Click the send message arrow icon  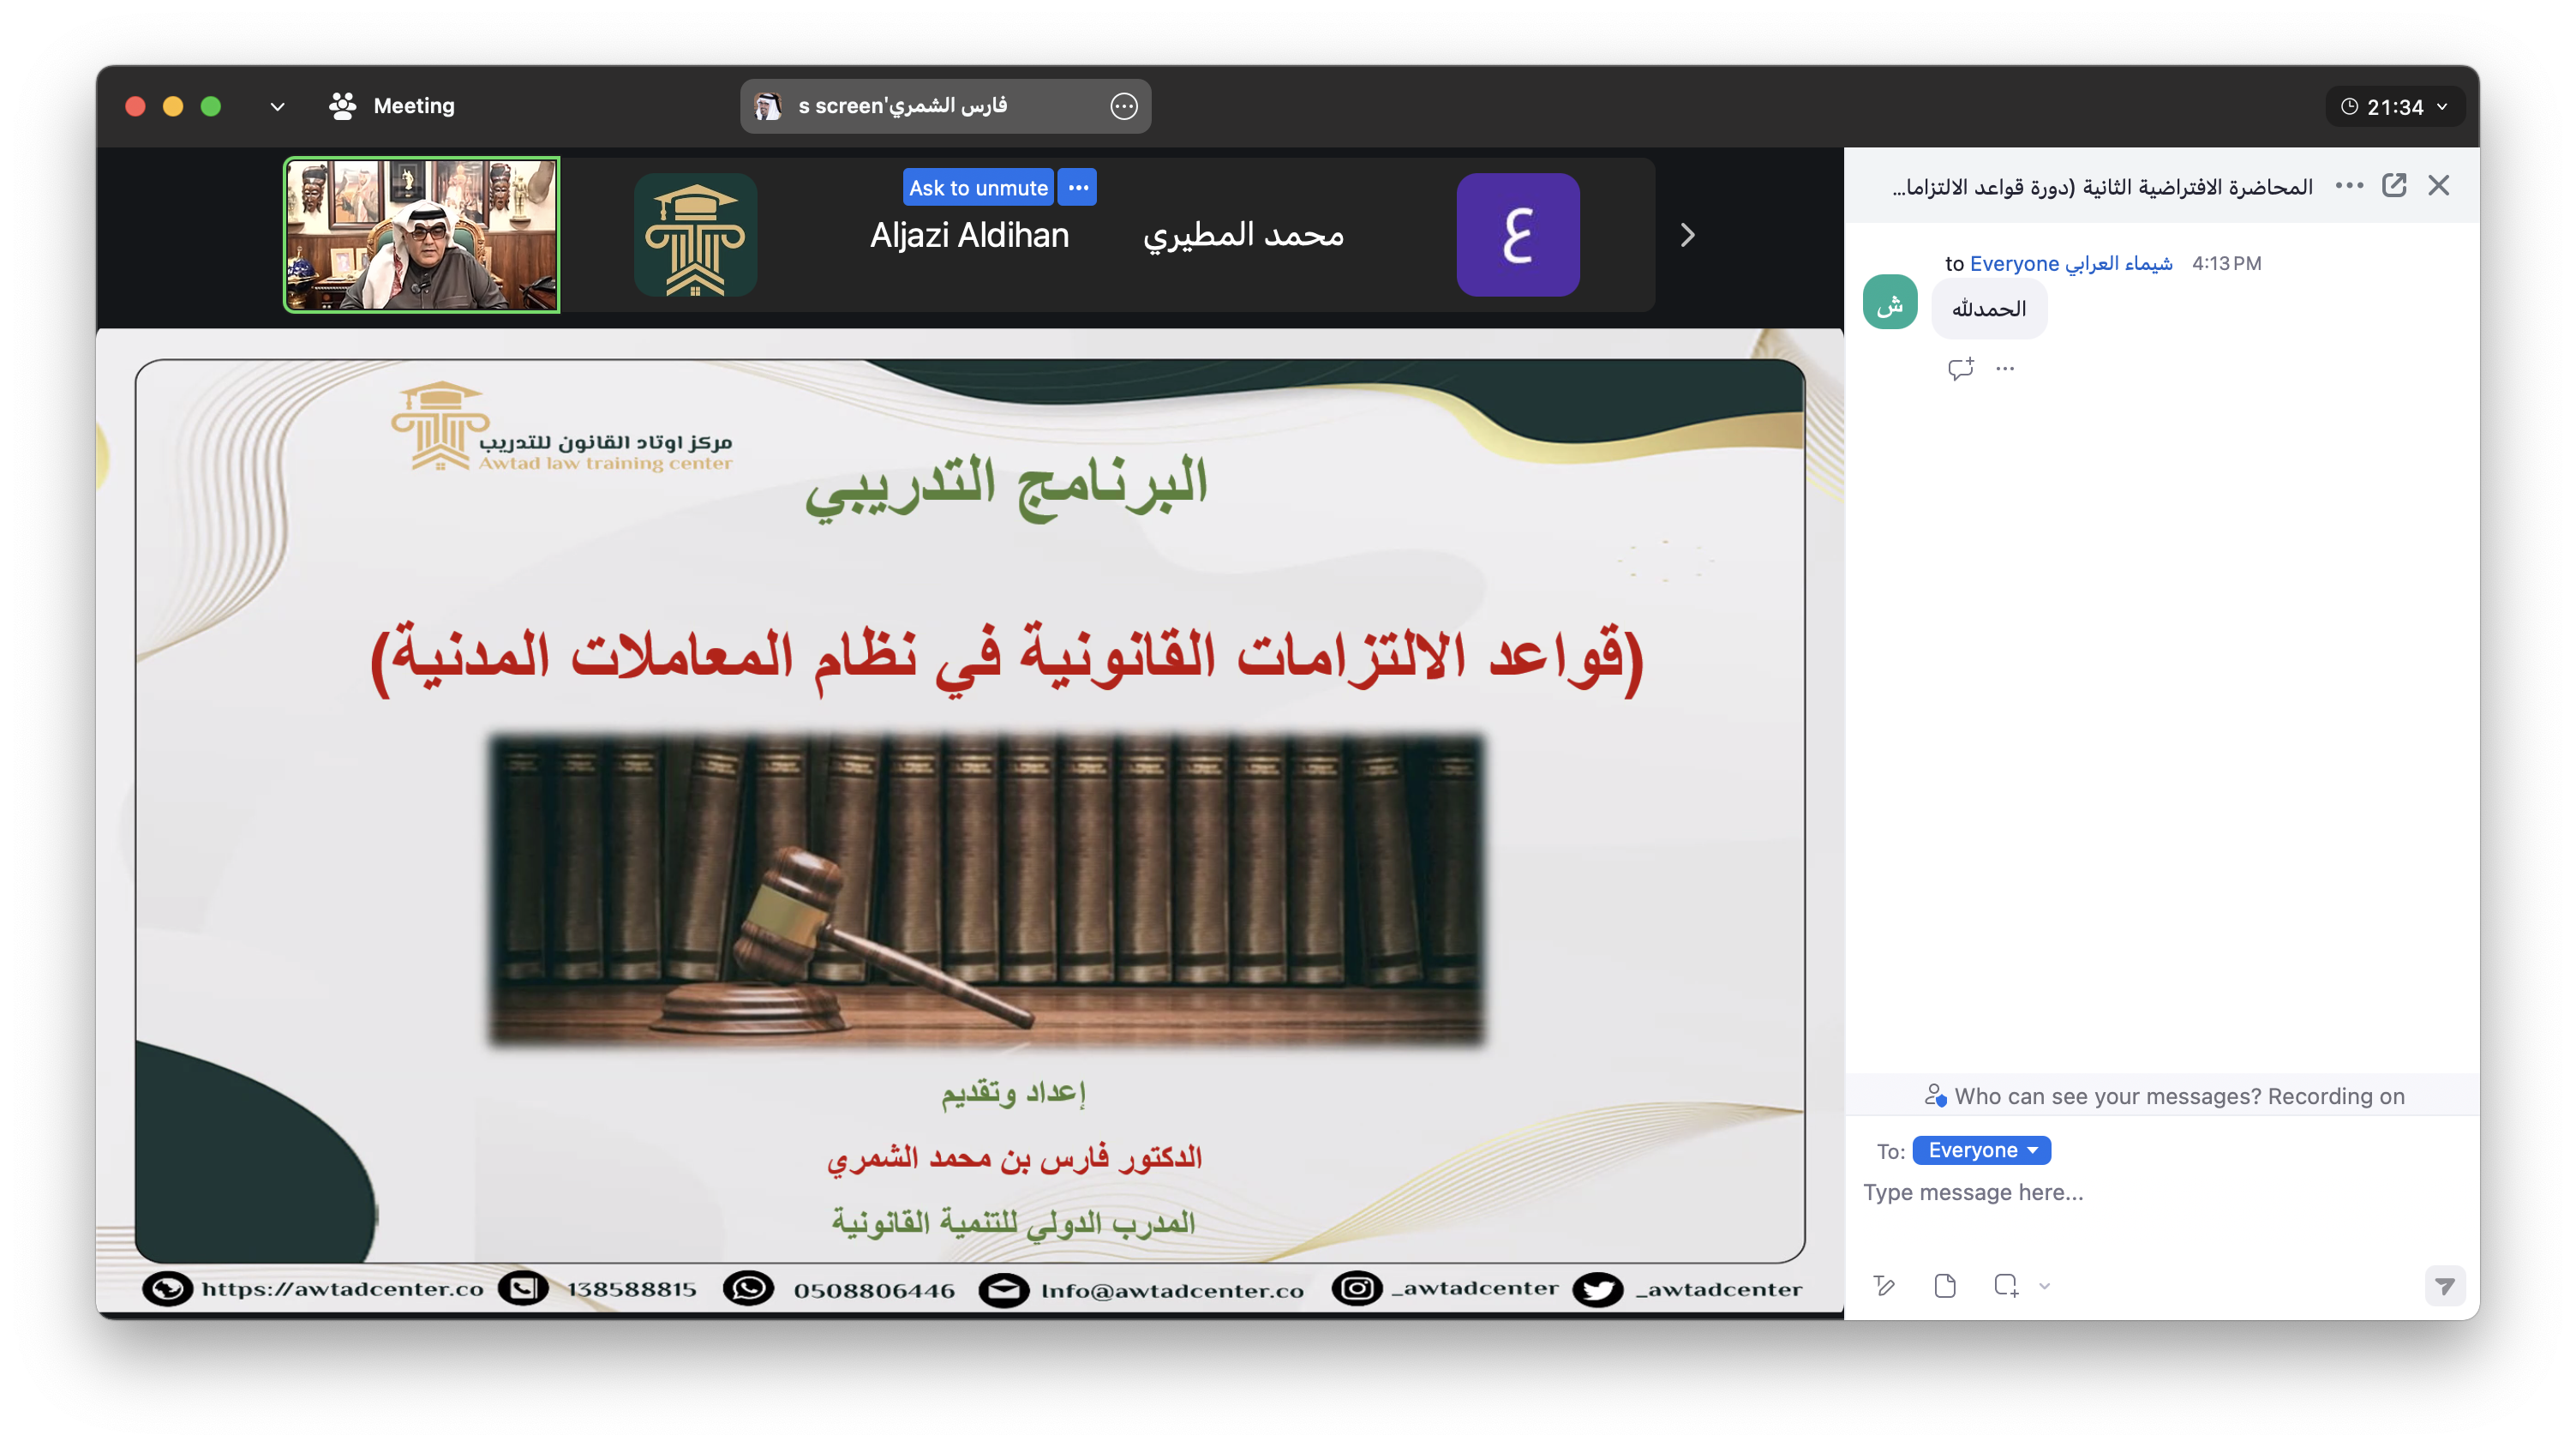coord(2444,1286)
